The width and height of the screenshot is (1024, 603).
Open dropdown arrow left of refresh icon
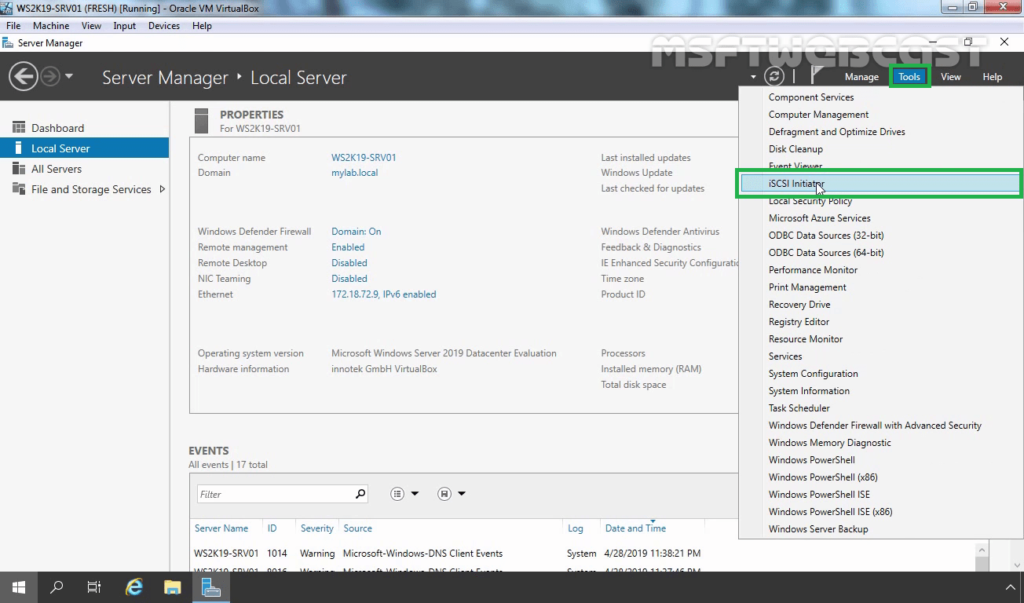(x=753, y=77)
